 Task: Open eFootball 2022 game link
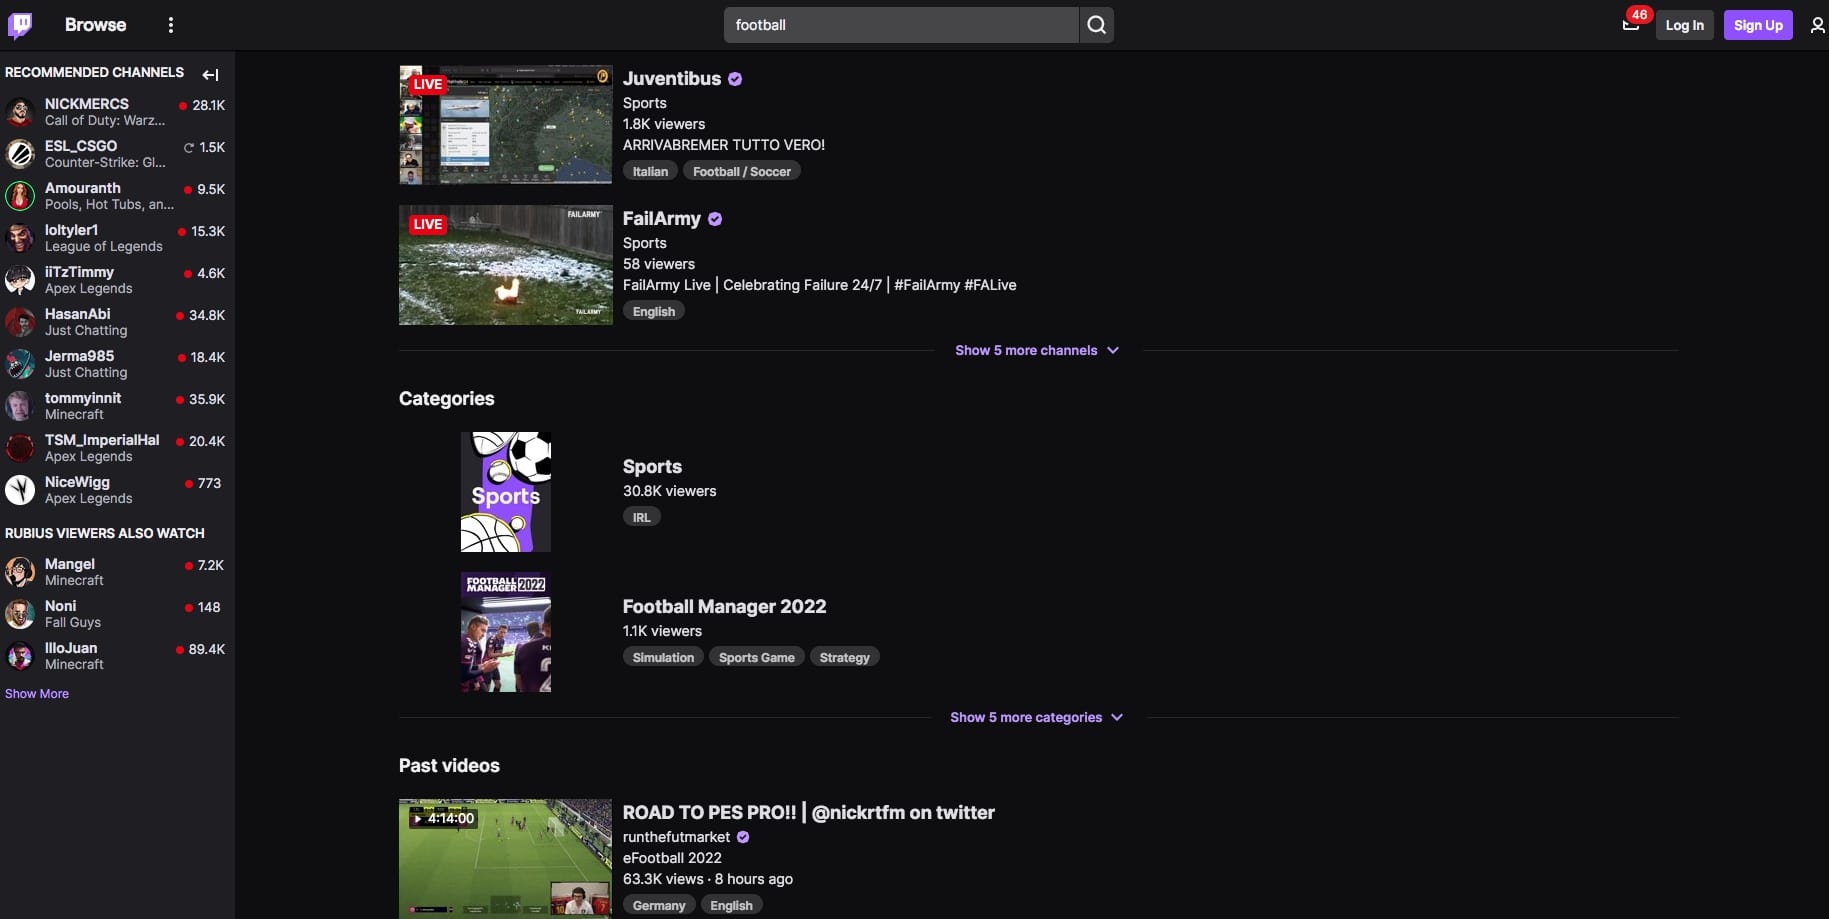pos(672,858)
